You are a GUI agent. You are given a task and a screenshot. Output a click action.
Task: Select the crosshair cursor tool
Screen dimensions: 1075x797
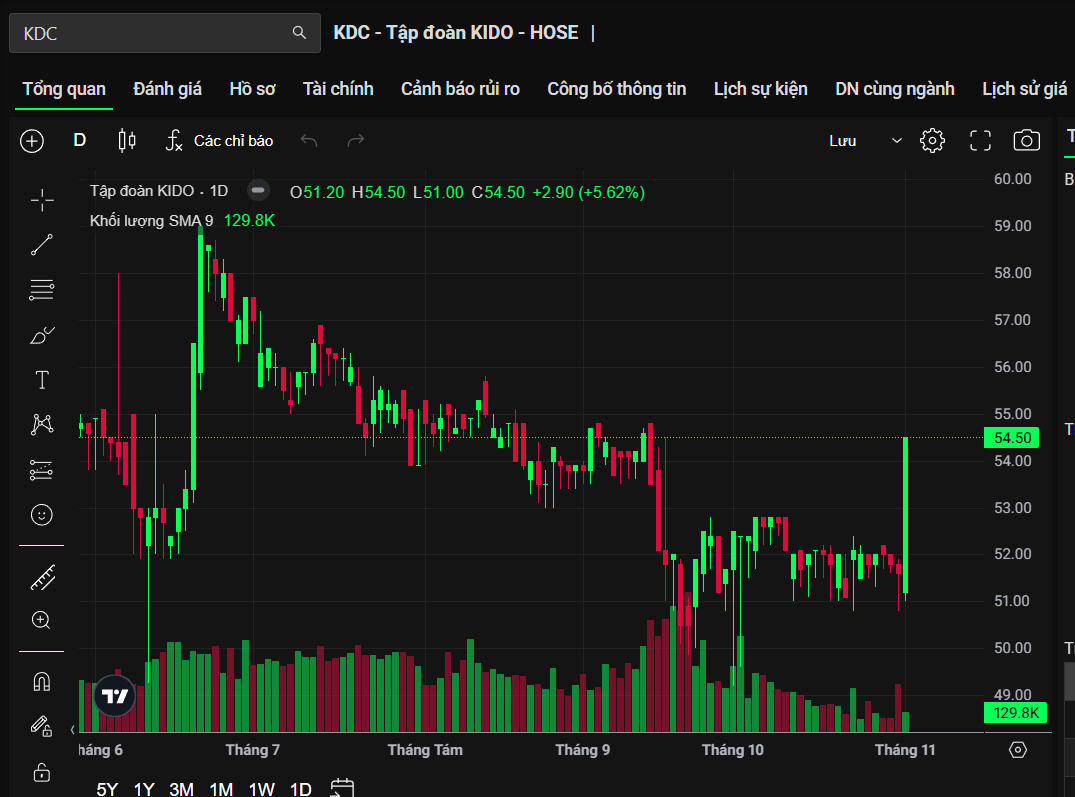(x=42, y=201)
